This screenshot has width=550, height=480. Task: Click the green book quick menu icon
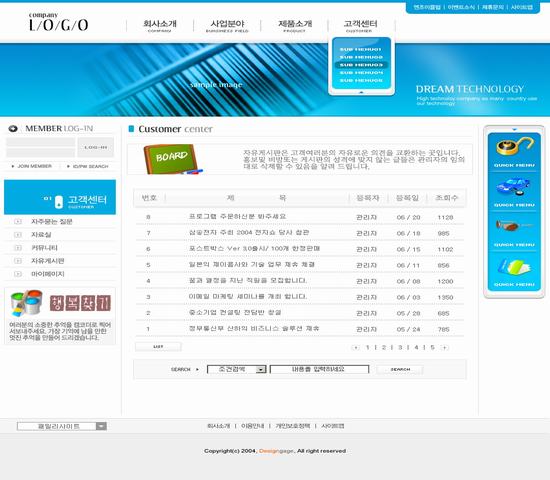[x=514, y=267]
